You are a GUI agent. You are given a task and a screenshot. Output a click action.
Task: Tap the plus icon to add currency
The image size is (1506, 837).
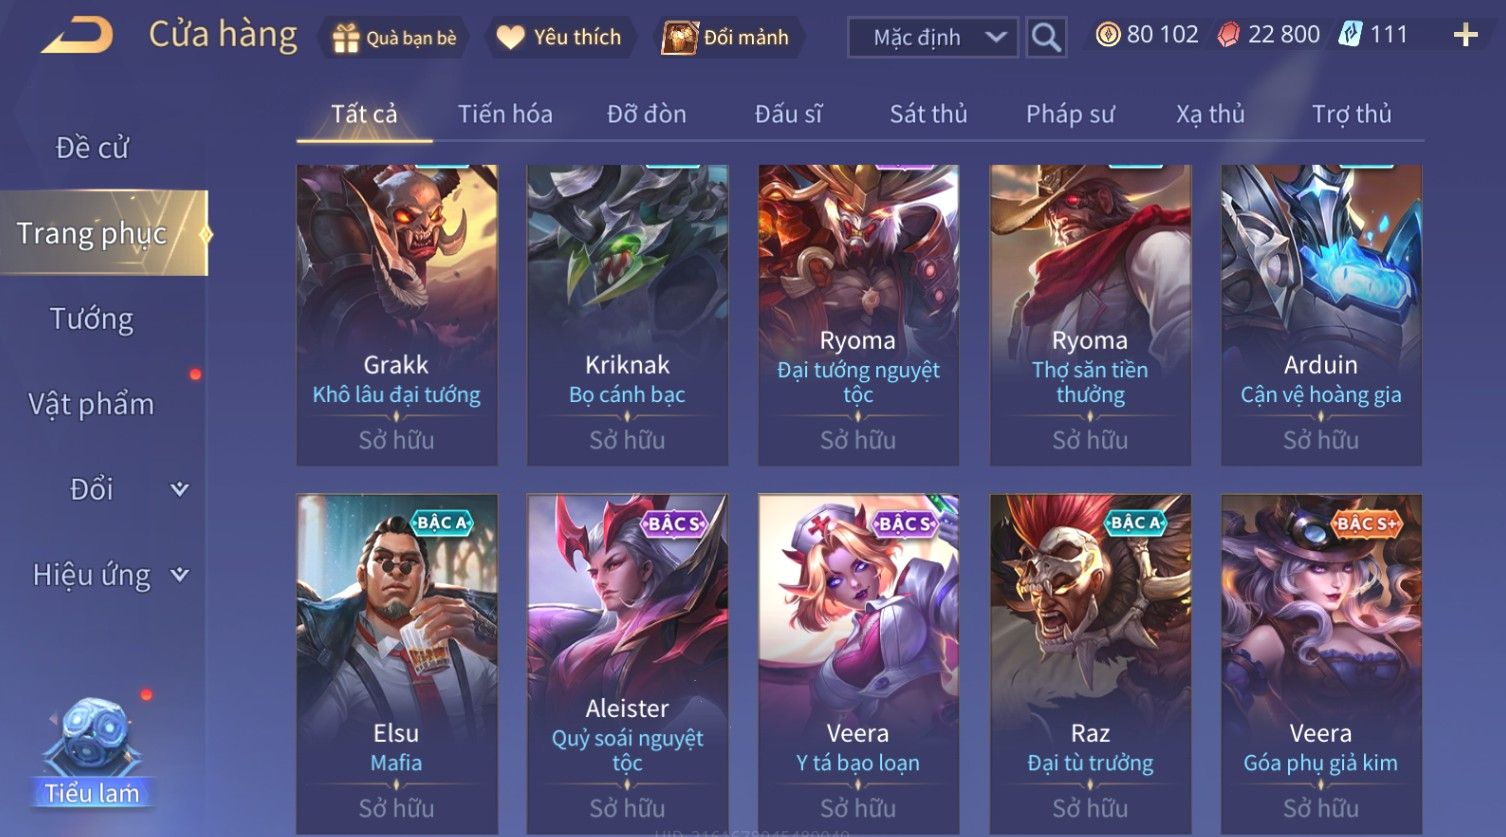[1465, 36]
